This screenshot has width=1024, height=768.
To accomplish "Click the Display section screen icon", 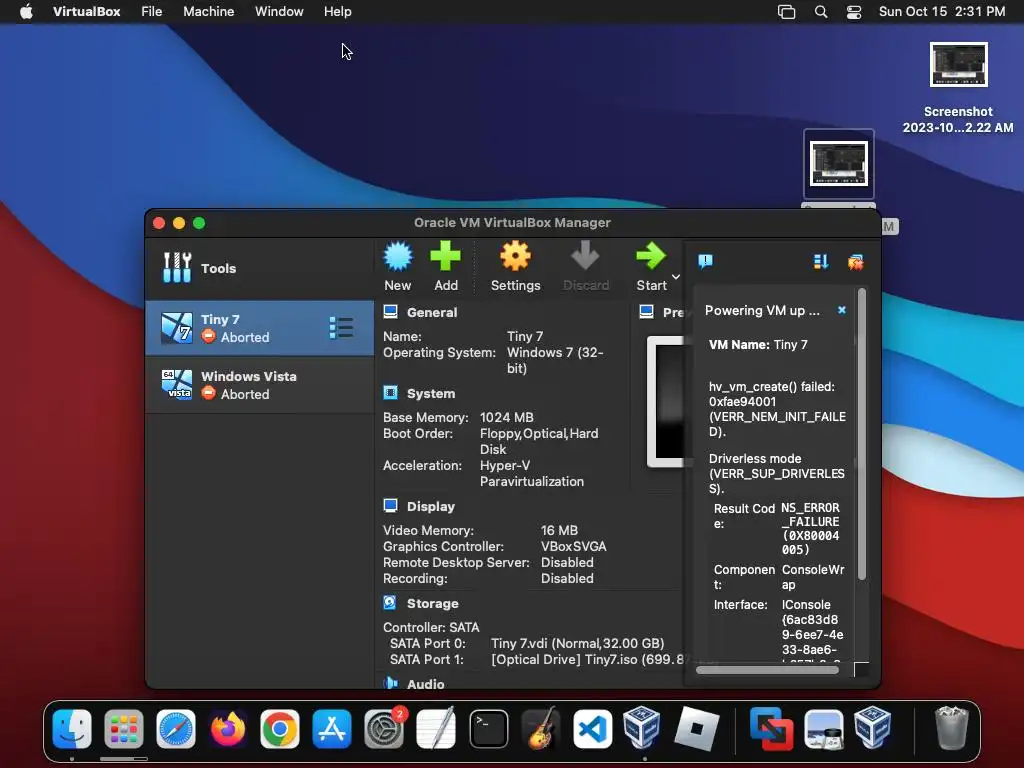I will [x=391, y=505].
